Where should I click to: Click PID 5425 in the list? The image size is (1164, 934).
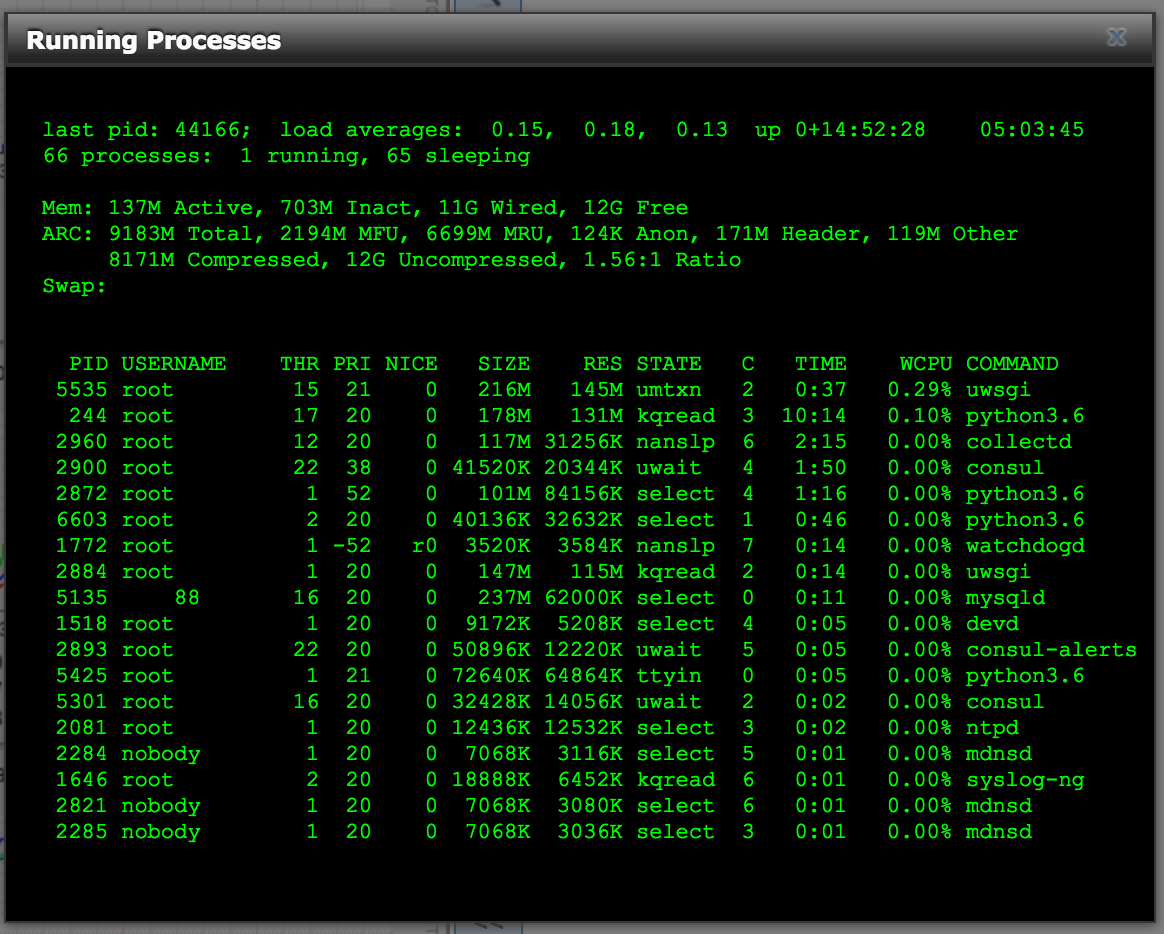coord(82,676)
